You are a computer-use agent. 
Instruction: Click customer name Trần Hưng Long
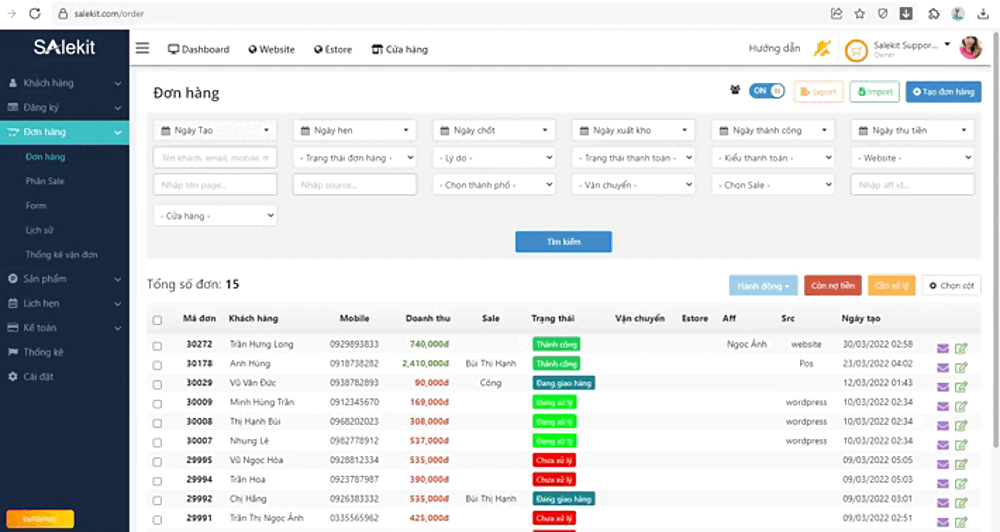[x=261, y=344]
